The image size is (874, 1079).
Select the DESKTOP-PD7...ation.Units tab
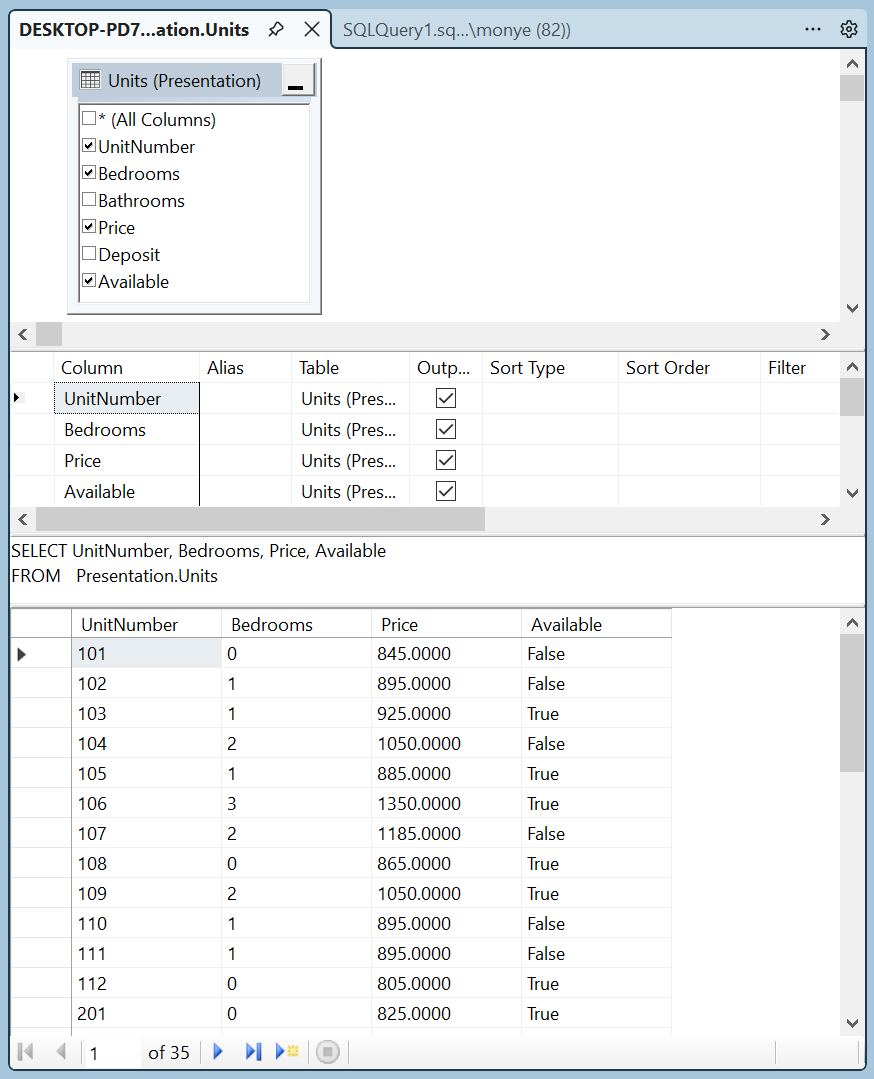[x=134, y=30]
